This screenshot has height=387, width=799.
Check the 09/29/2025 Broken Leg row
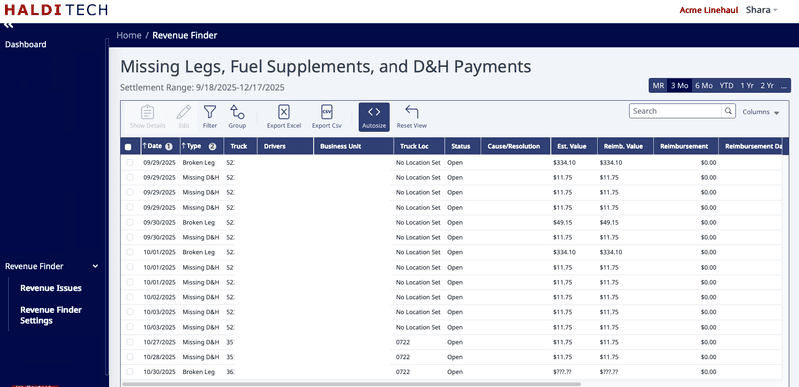pos(129,163)
